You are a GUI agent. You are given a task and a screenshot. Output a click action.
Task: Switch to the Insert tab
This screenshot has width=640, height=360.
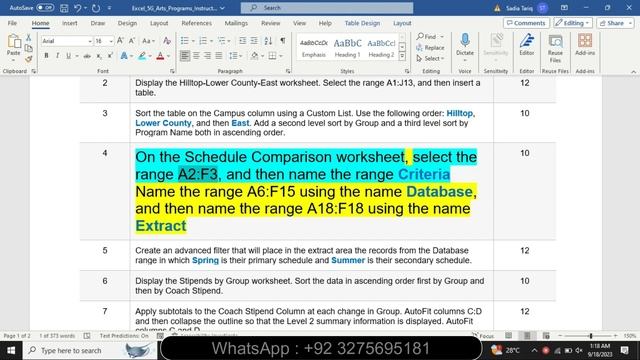[70, 23]
